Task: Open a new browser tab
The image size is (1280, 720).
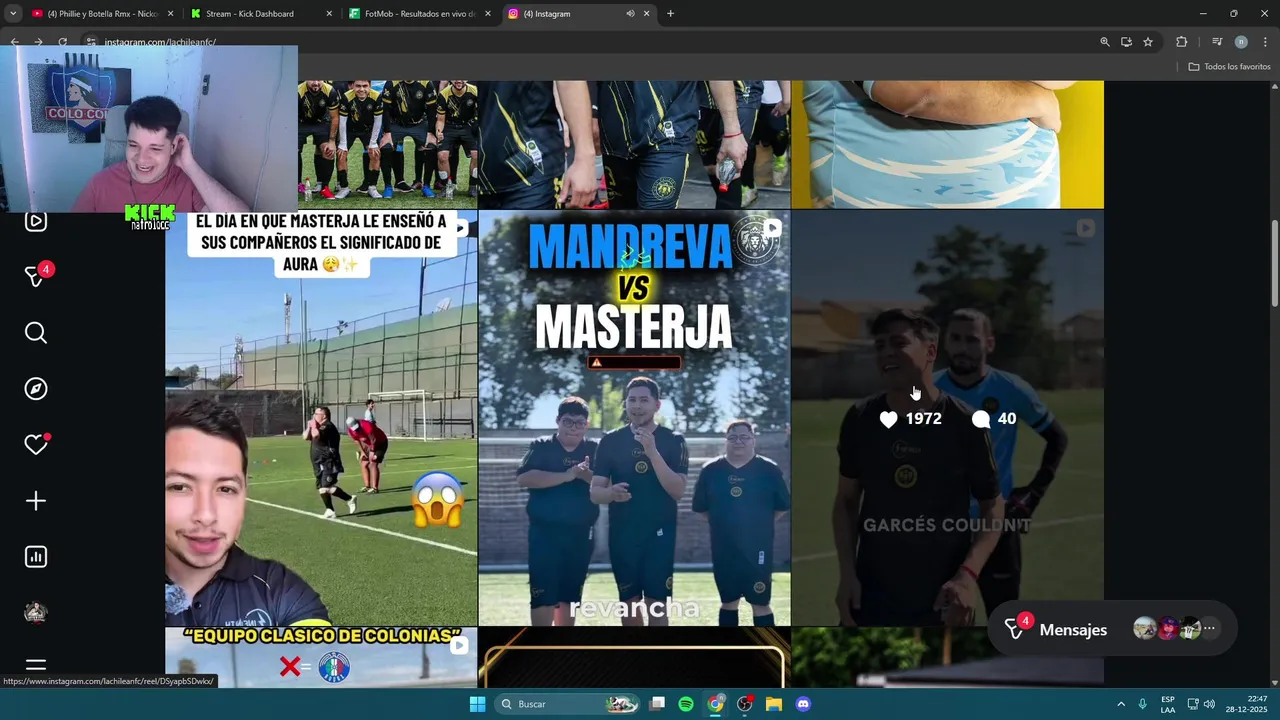Action: coord(670,14)
